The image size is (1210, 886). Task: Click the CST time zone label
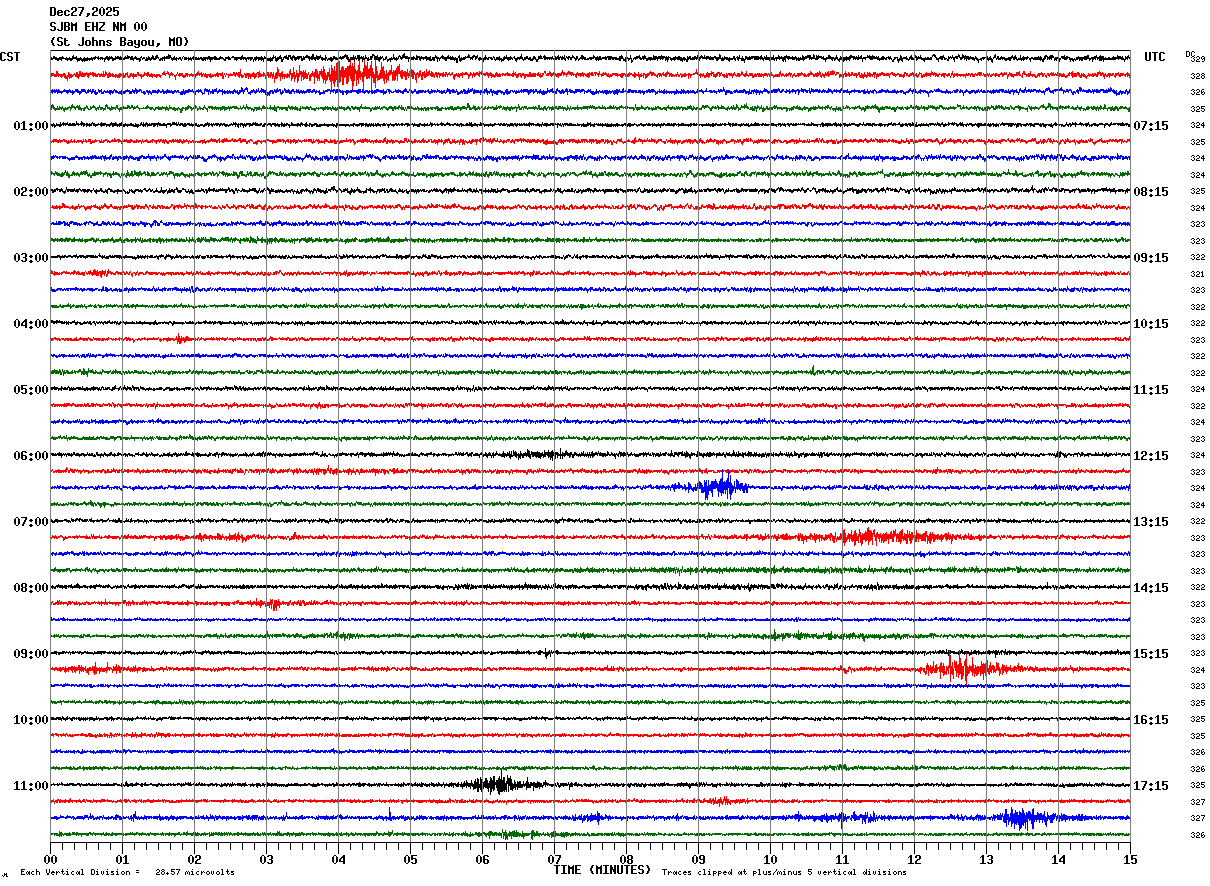pyautogui.click(x=10, y=57)
